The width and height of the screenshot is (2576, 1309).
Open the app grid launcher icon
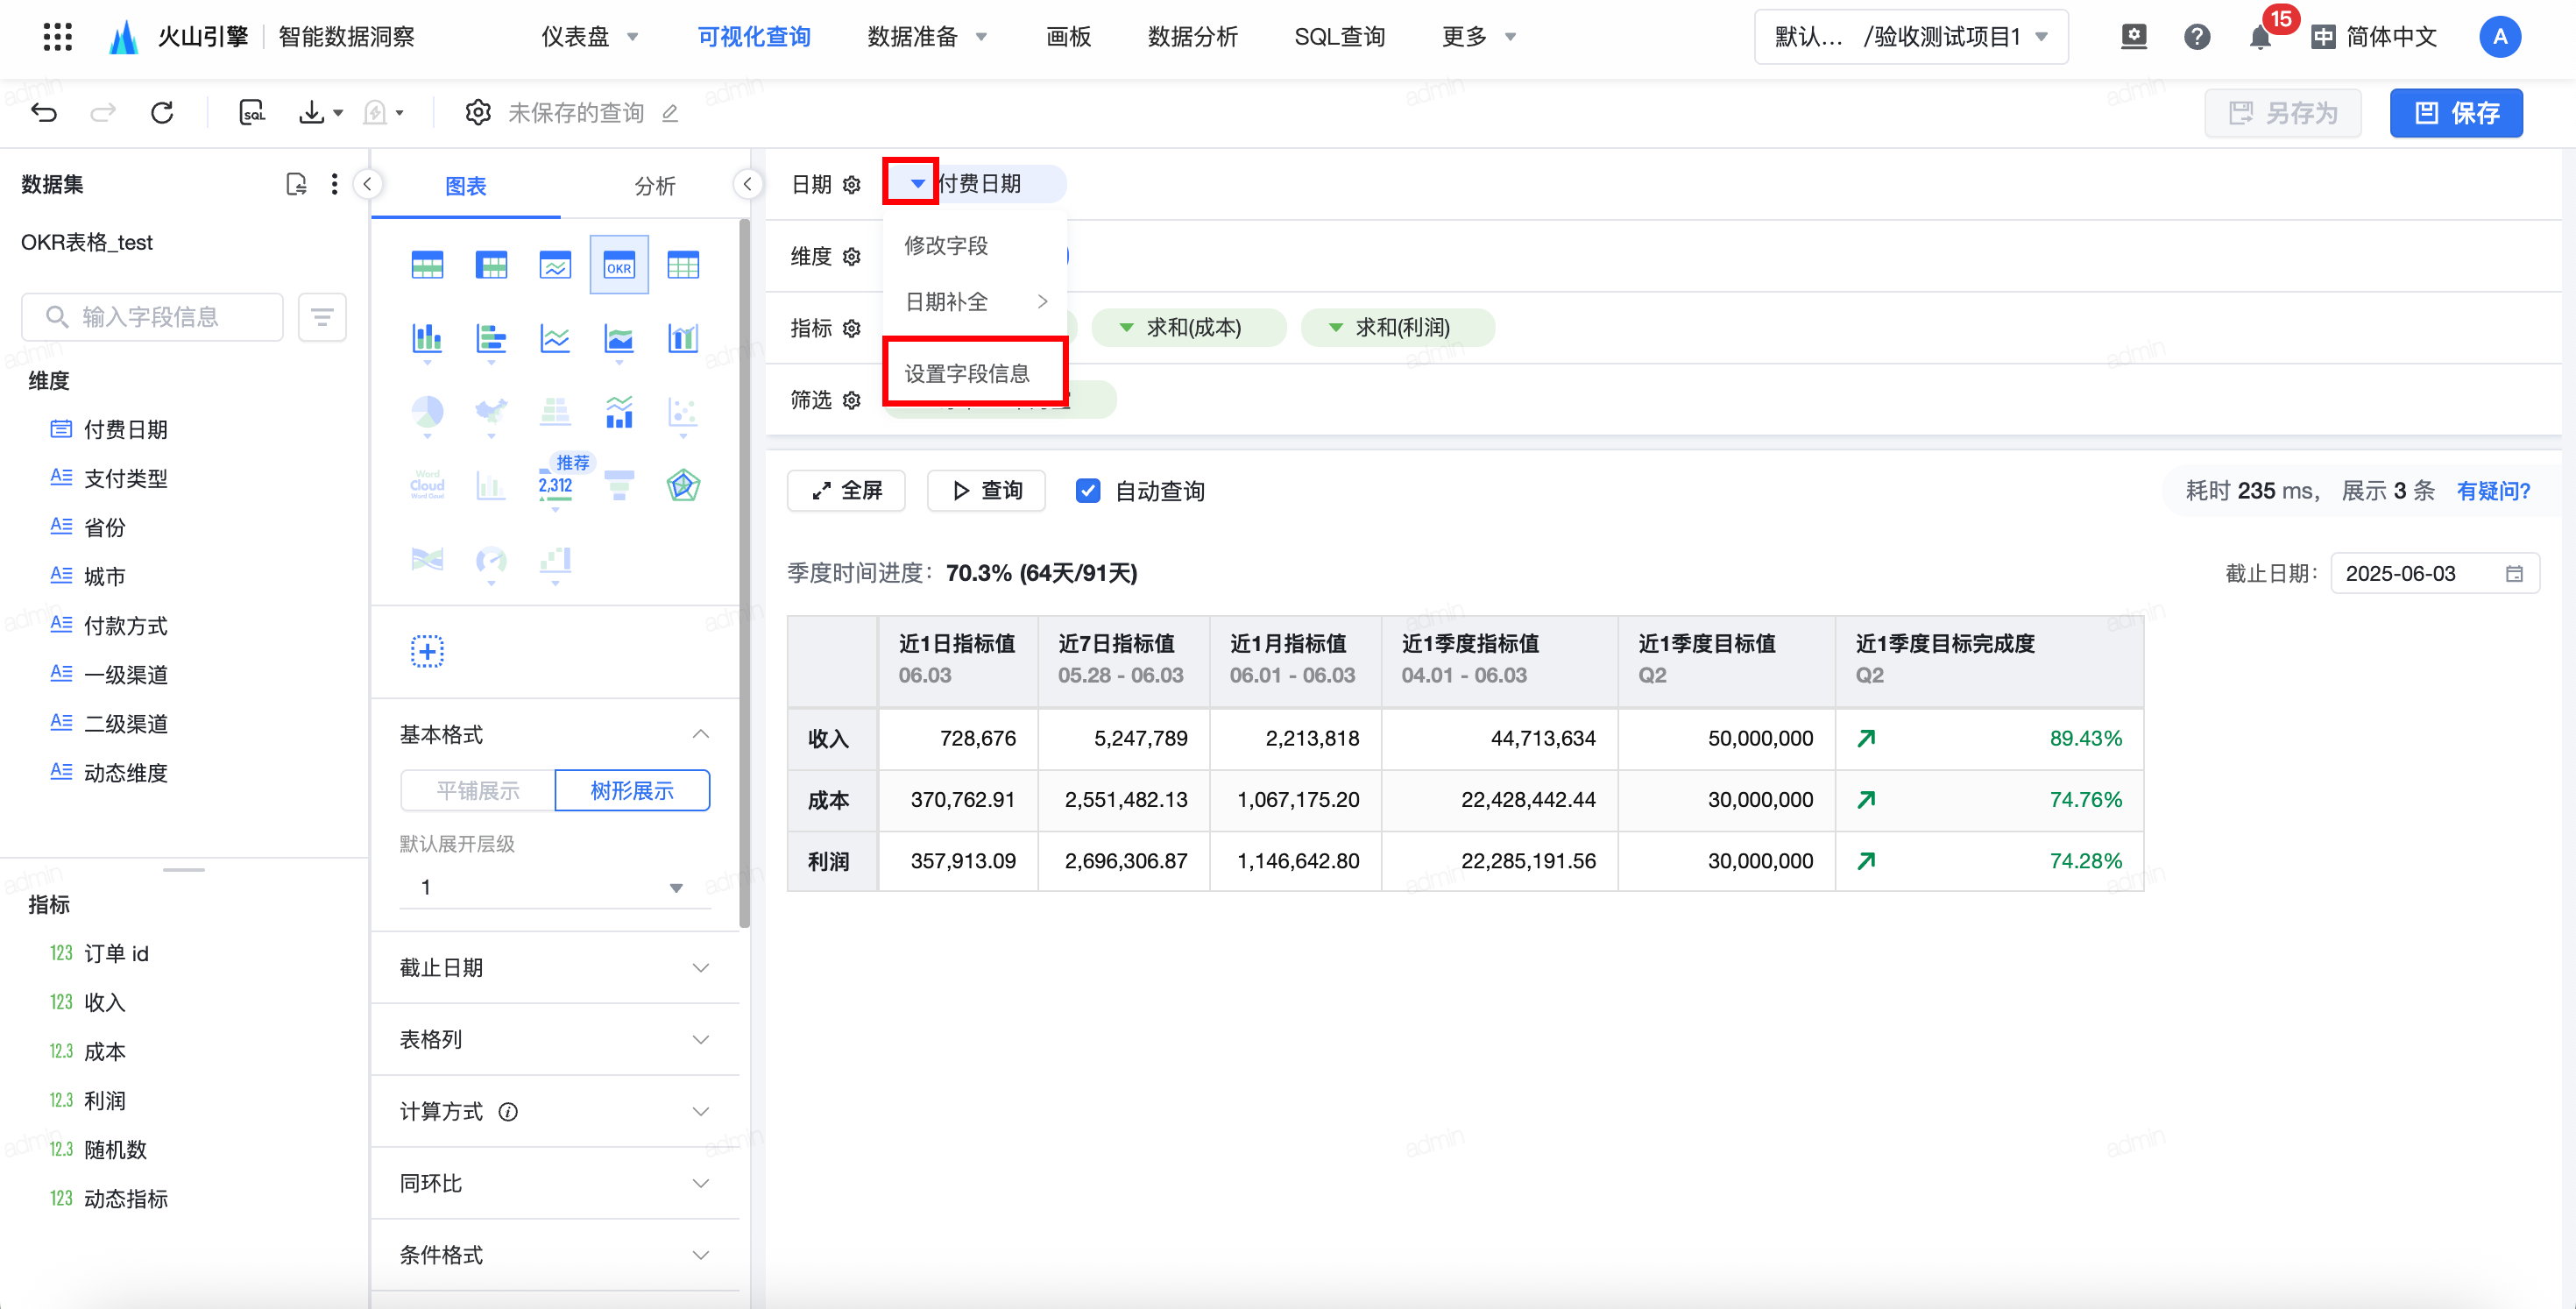[x=58, y=37]
